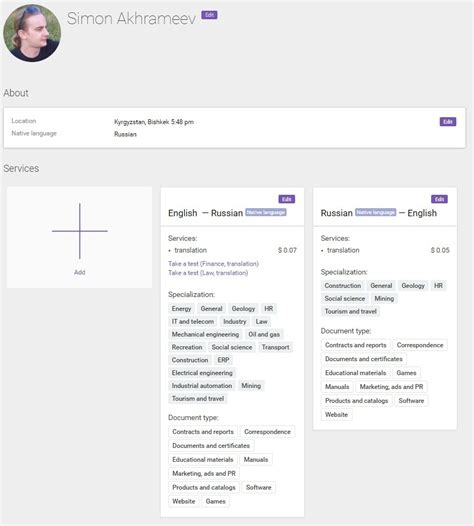Click the IT and telecom tag
474x526 pixels.
193,322
